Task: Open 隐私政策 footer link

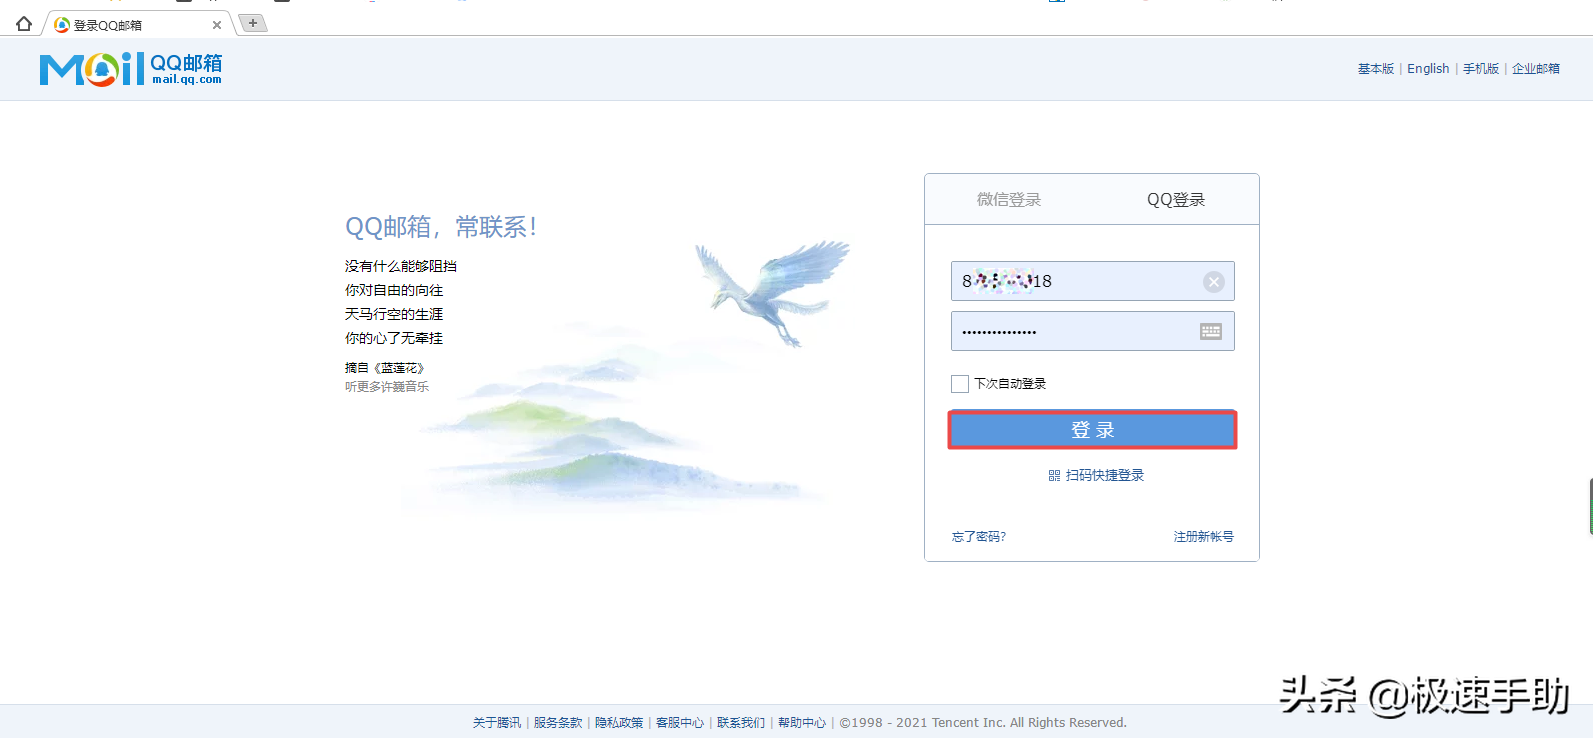Action: click(618, 723)
